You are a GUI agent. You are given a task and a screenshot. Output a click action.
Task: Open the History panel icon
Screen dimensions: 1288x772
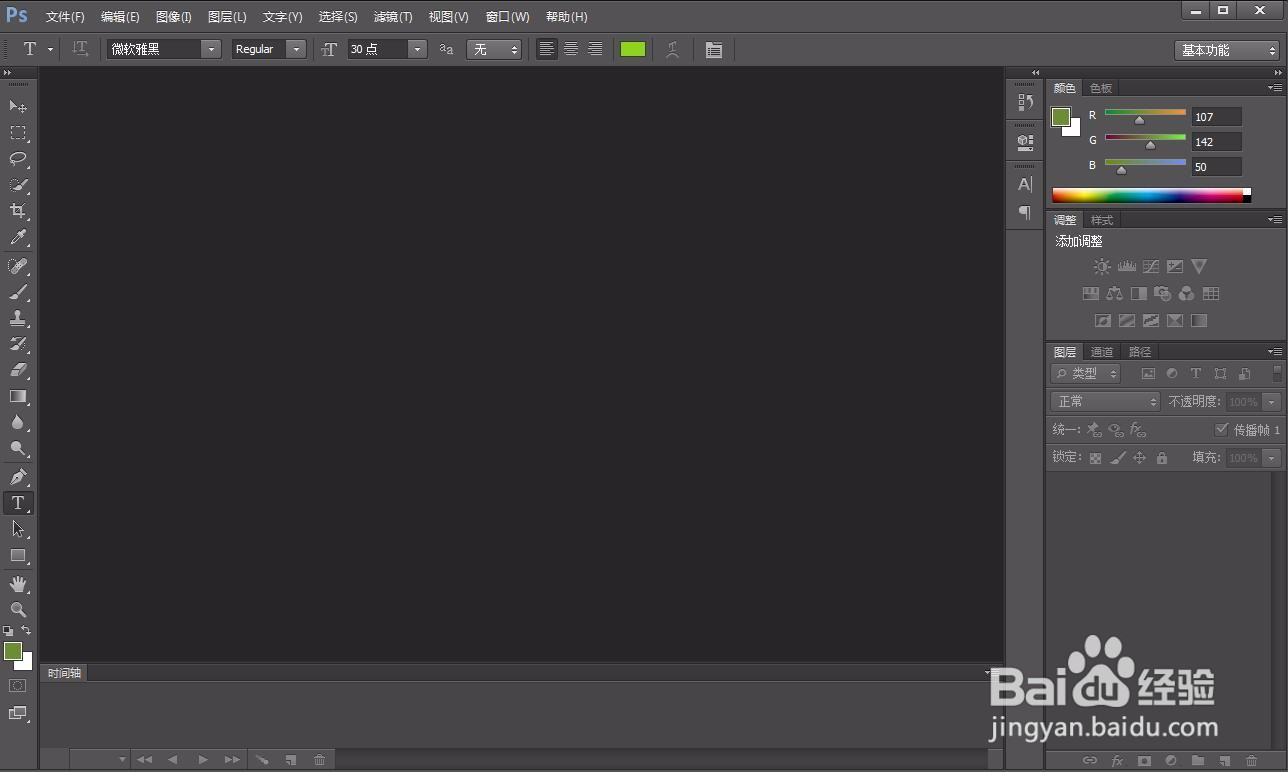[1025, 102]
